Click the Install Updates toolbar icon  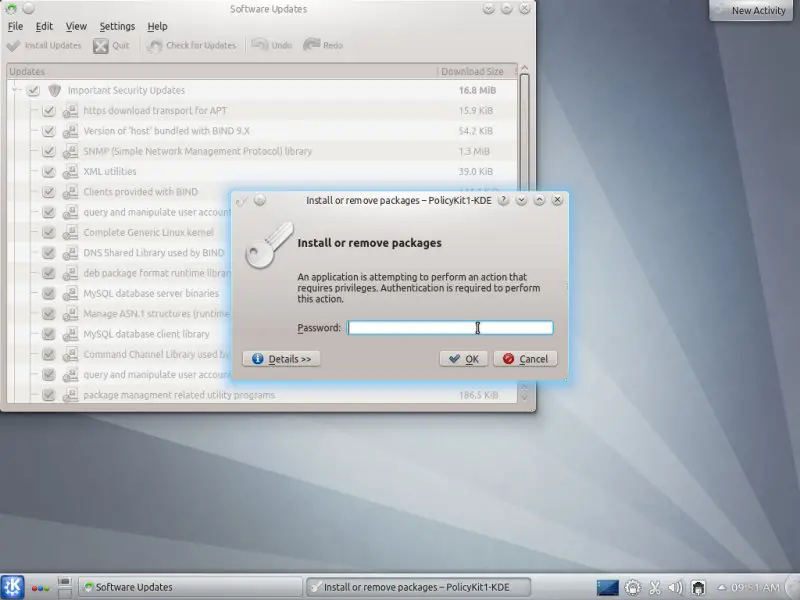point(13,45)
